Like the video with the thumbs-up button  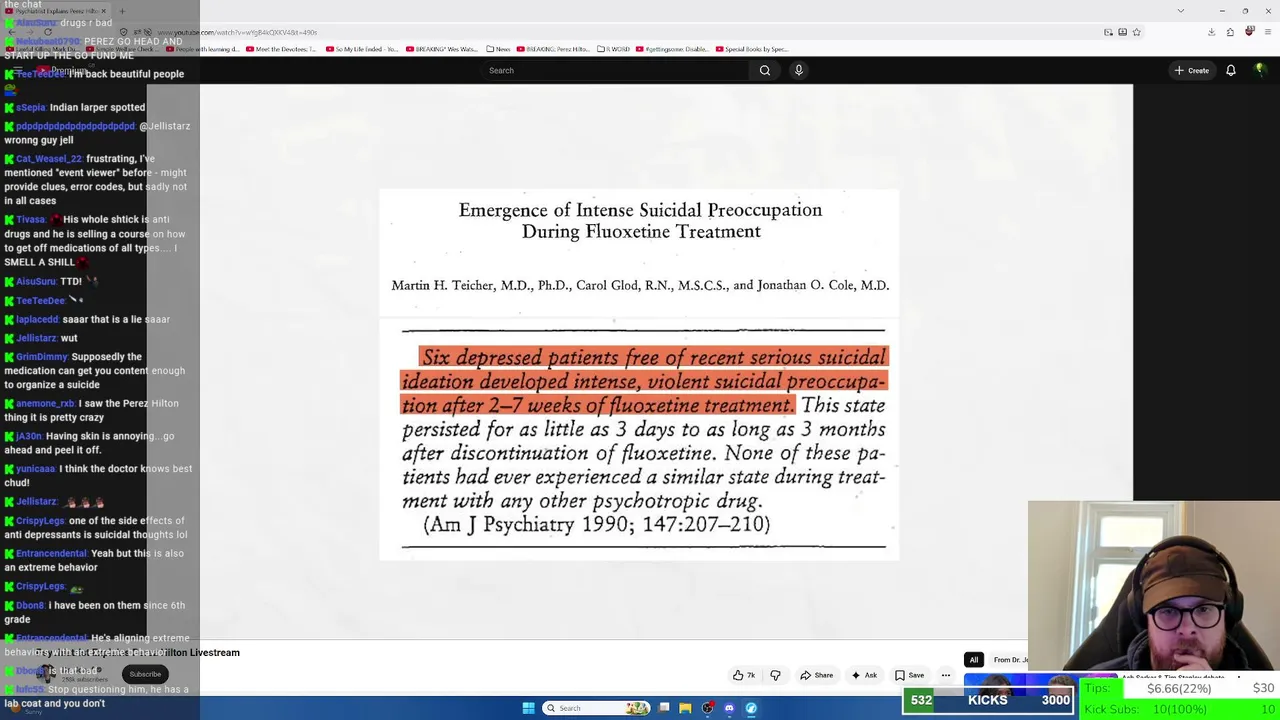coord(744,675)
